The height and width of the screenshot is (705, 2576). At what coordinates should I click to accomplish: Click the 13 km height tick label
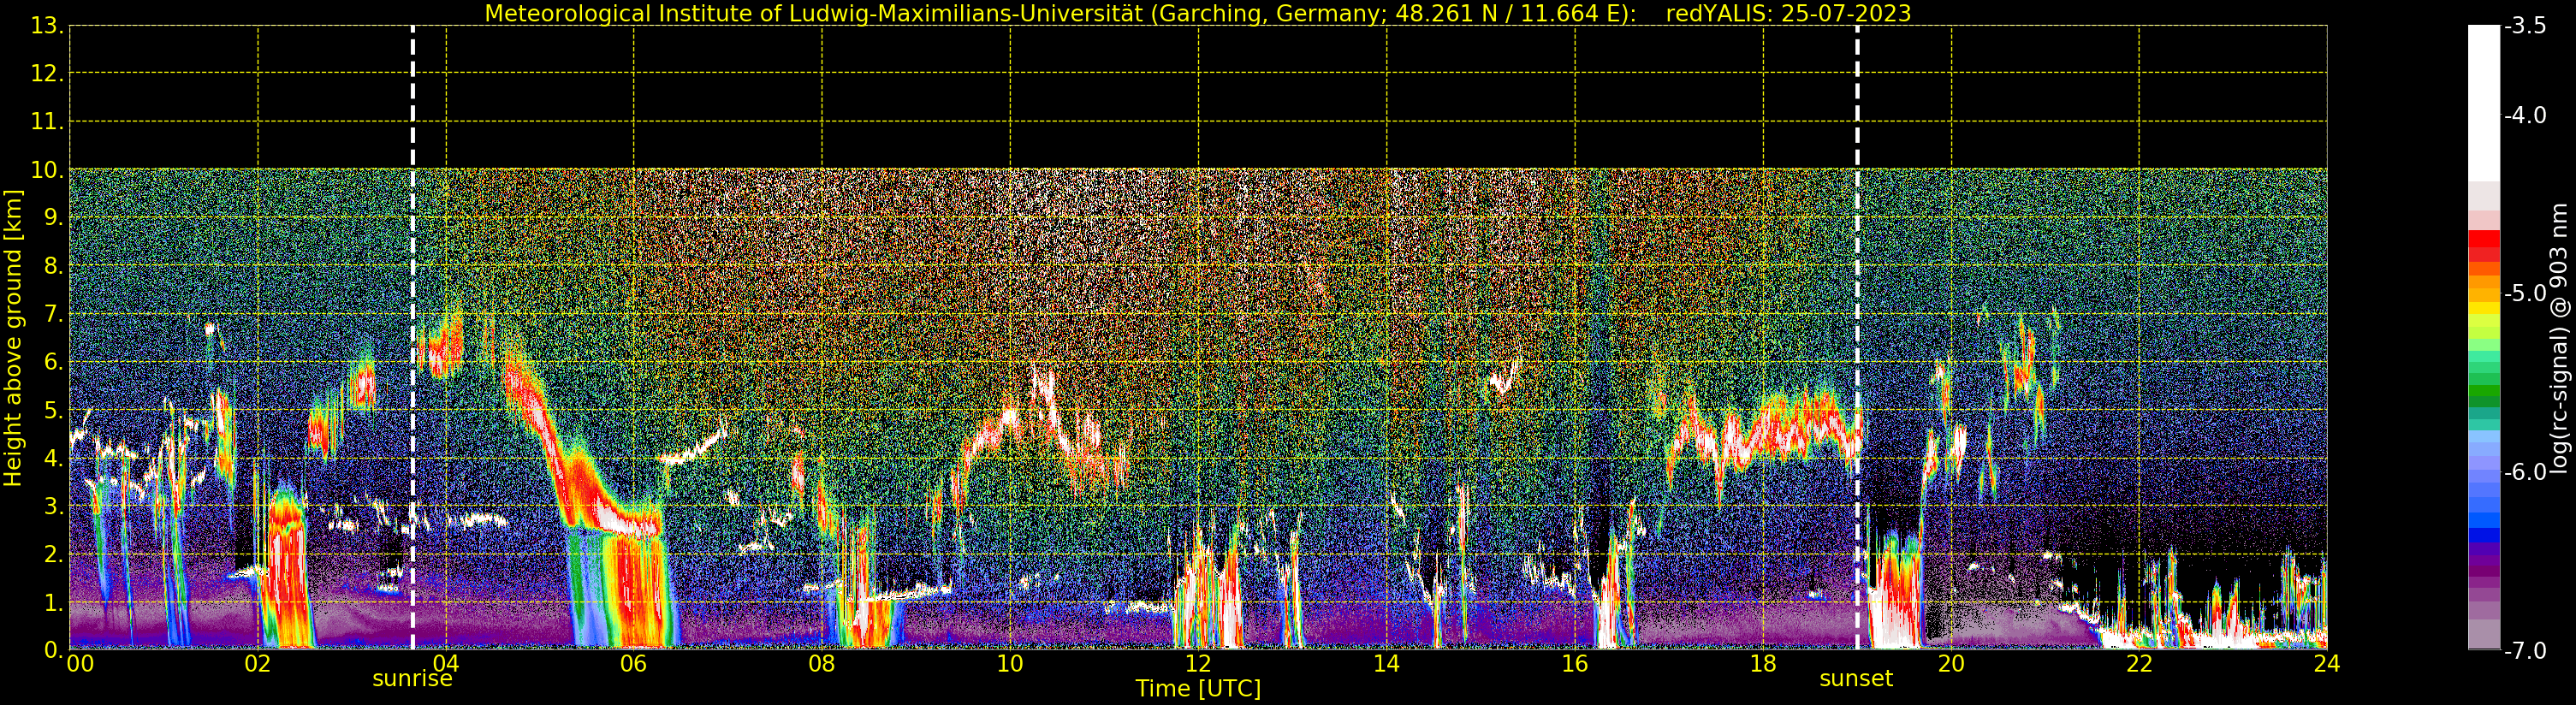[46, 26]
